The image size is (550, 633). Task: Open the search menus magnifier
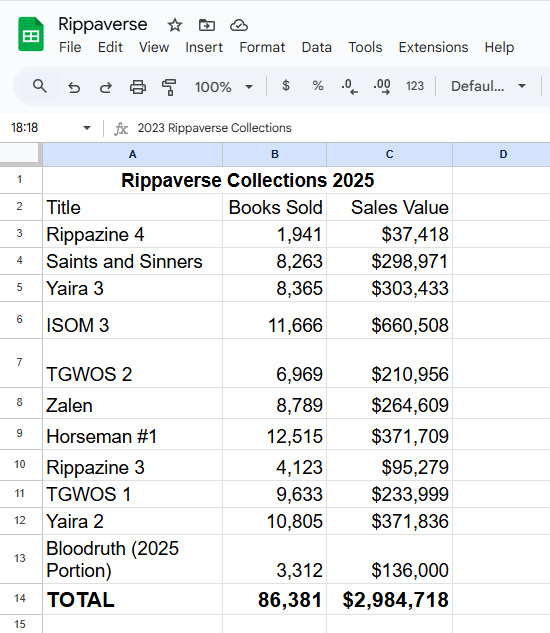(x=40, y=86)
